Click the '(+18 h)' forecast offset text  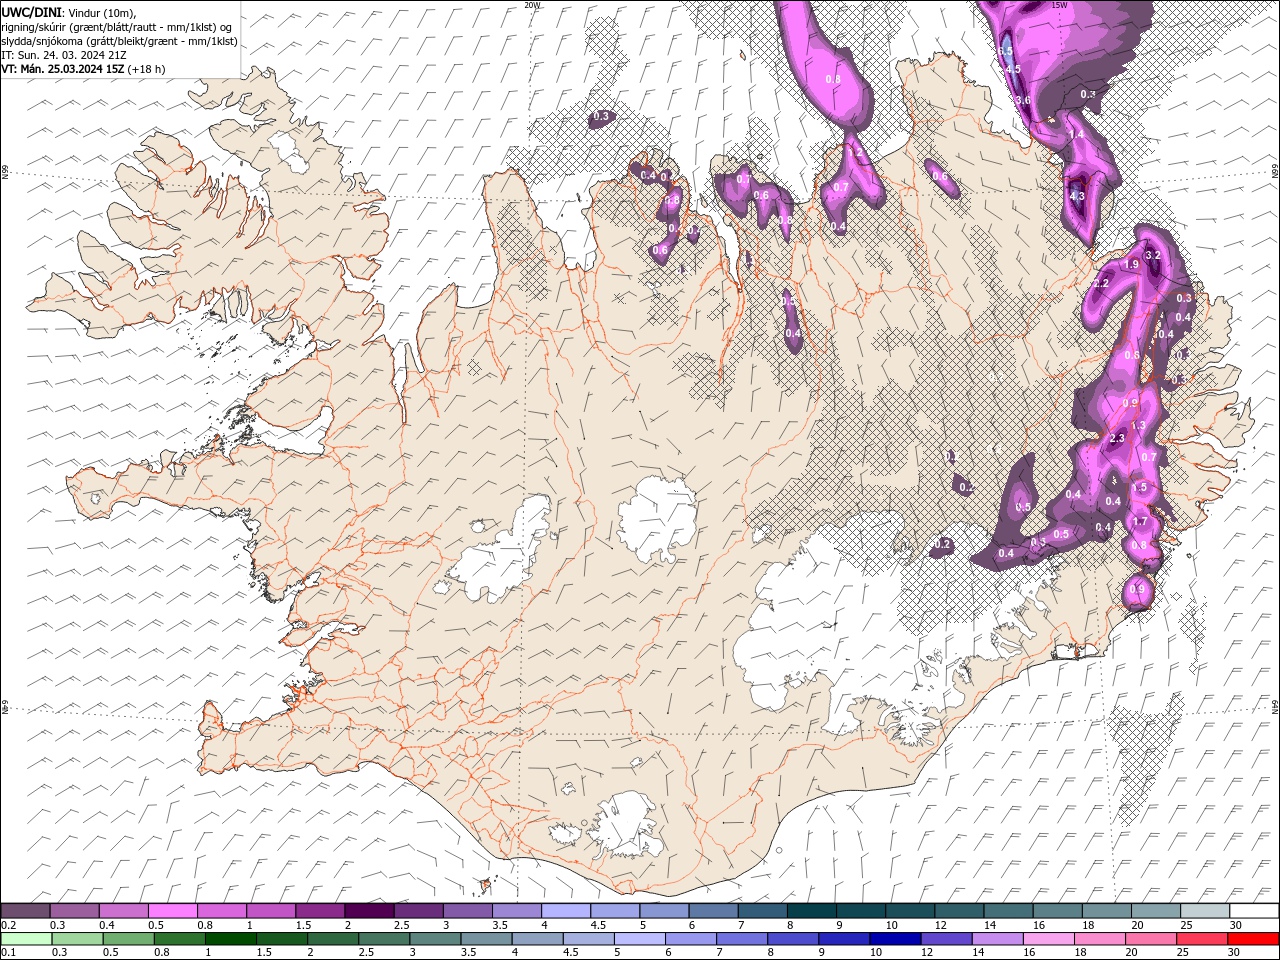[x=147, y=69]
